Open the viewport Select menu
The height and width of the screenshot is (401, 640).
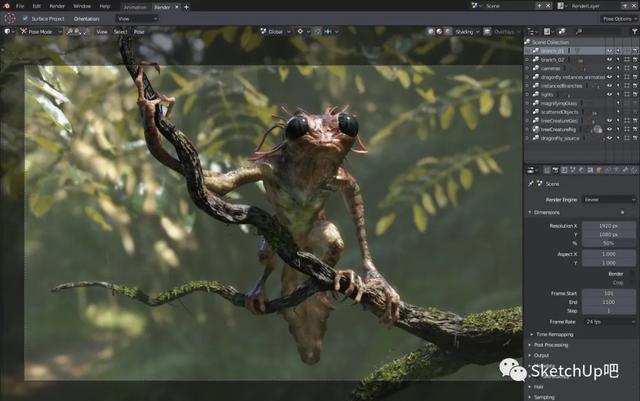coord(120,31)
